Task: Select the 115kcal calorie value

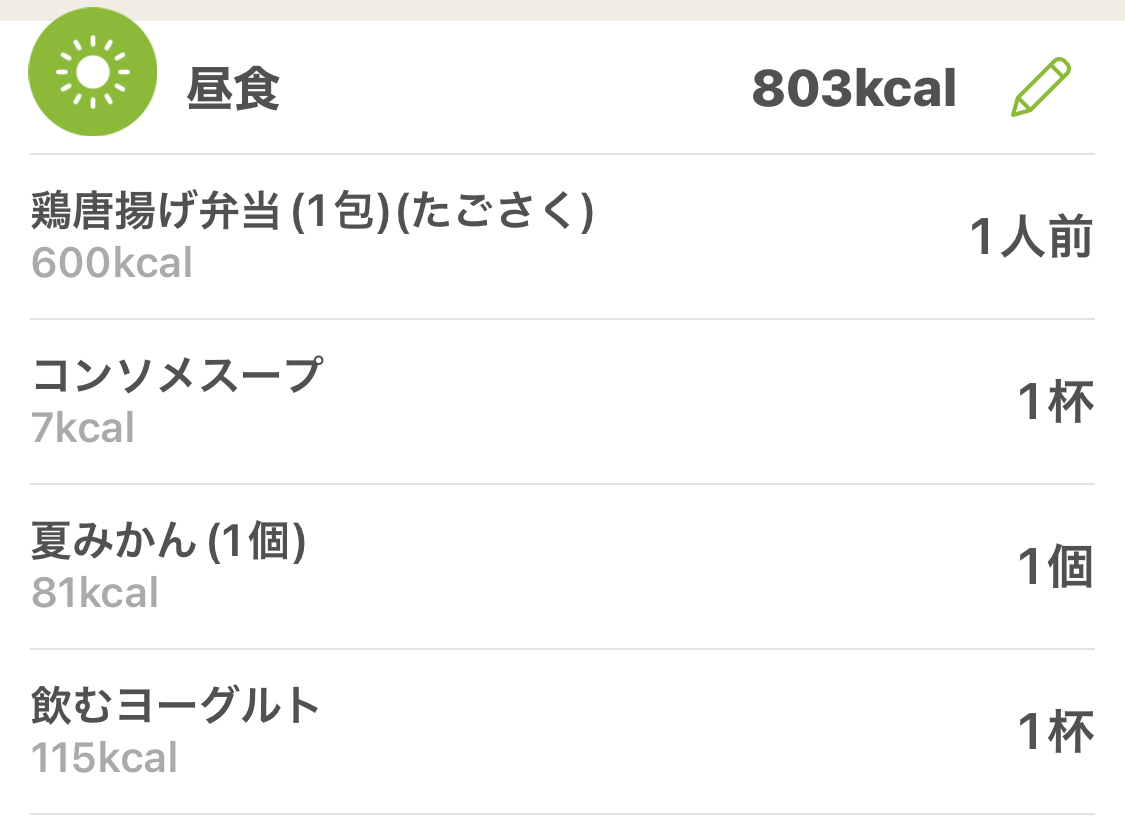Action: pyautogui.click(x=105, y=758)
